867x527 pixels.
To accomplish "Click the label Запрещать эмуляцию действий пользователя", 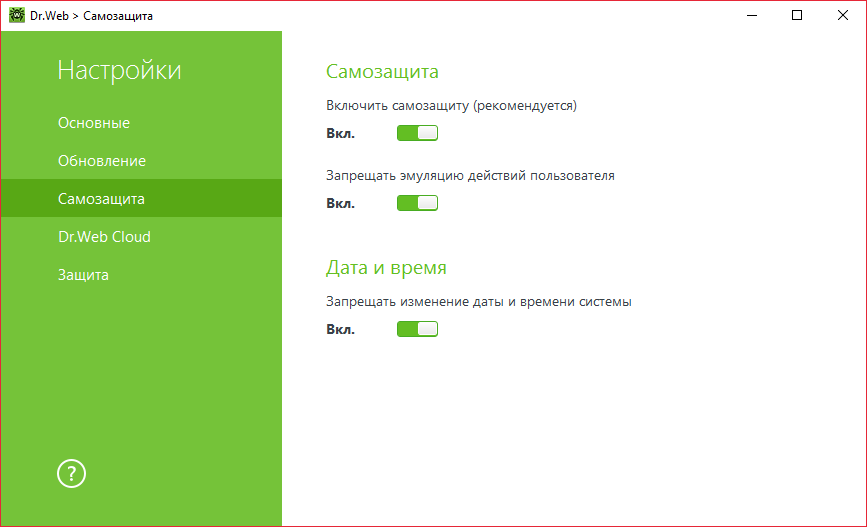I will point(470,176).
